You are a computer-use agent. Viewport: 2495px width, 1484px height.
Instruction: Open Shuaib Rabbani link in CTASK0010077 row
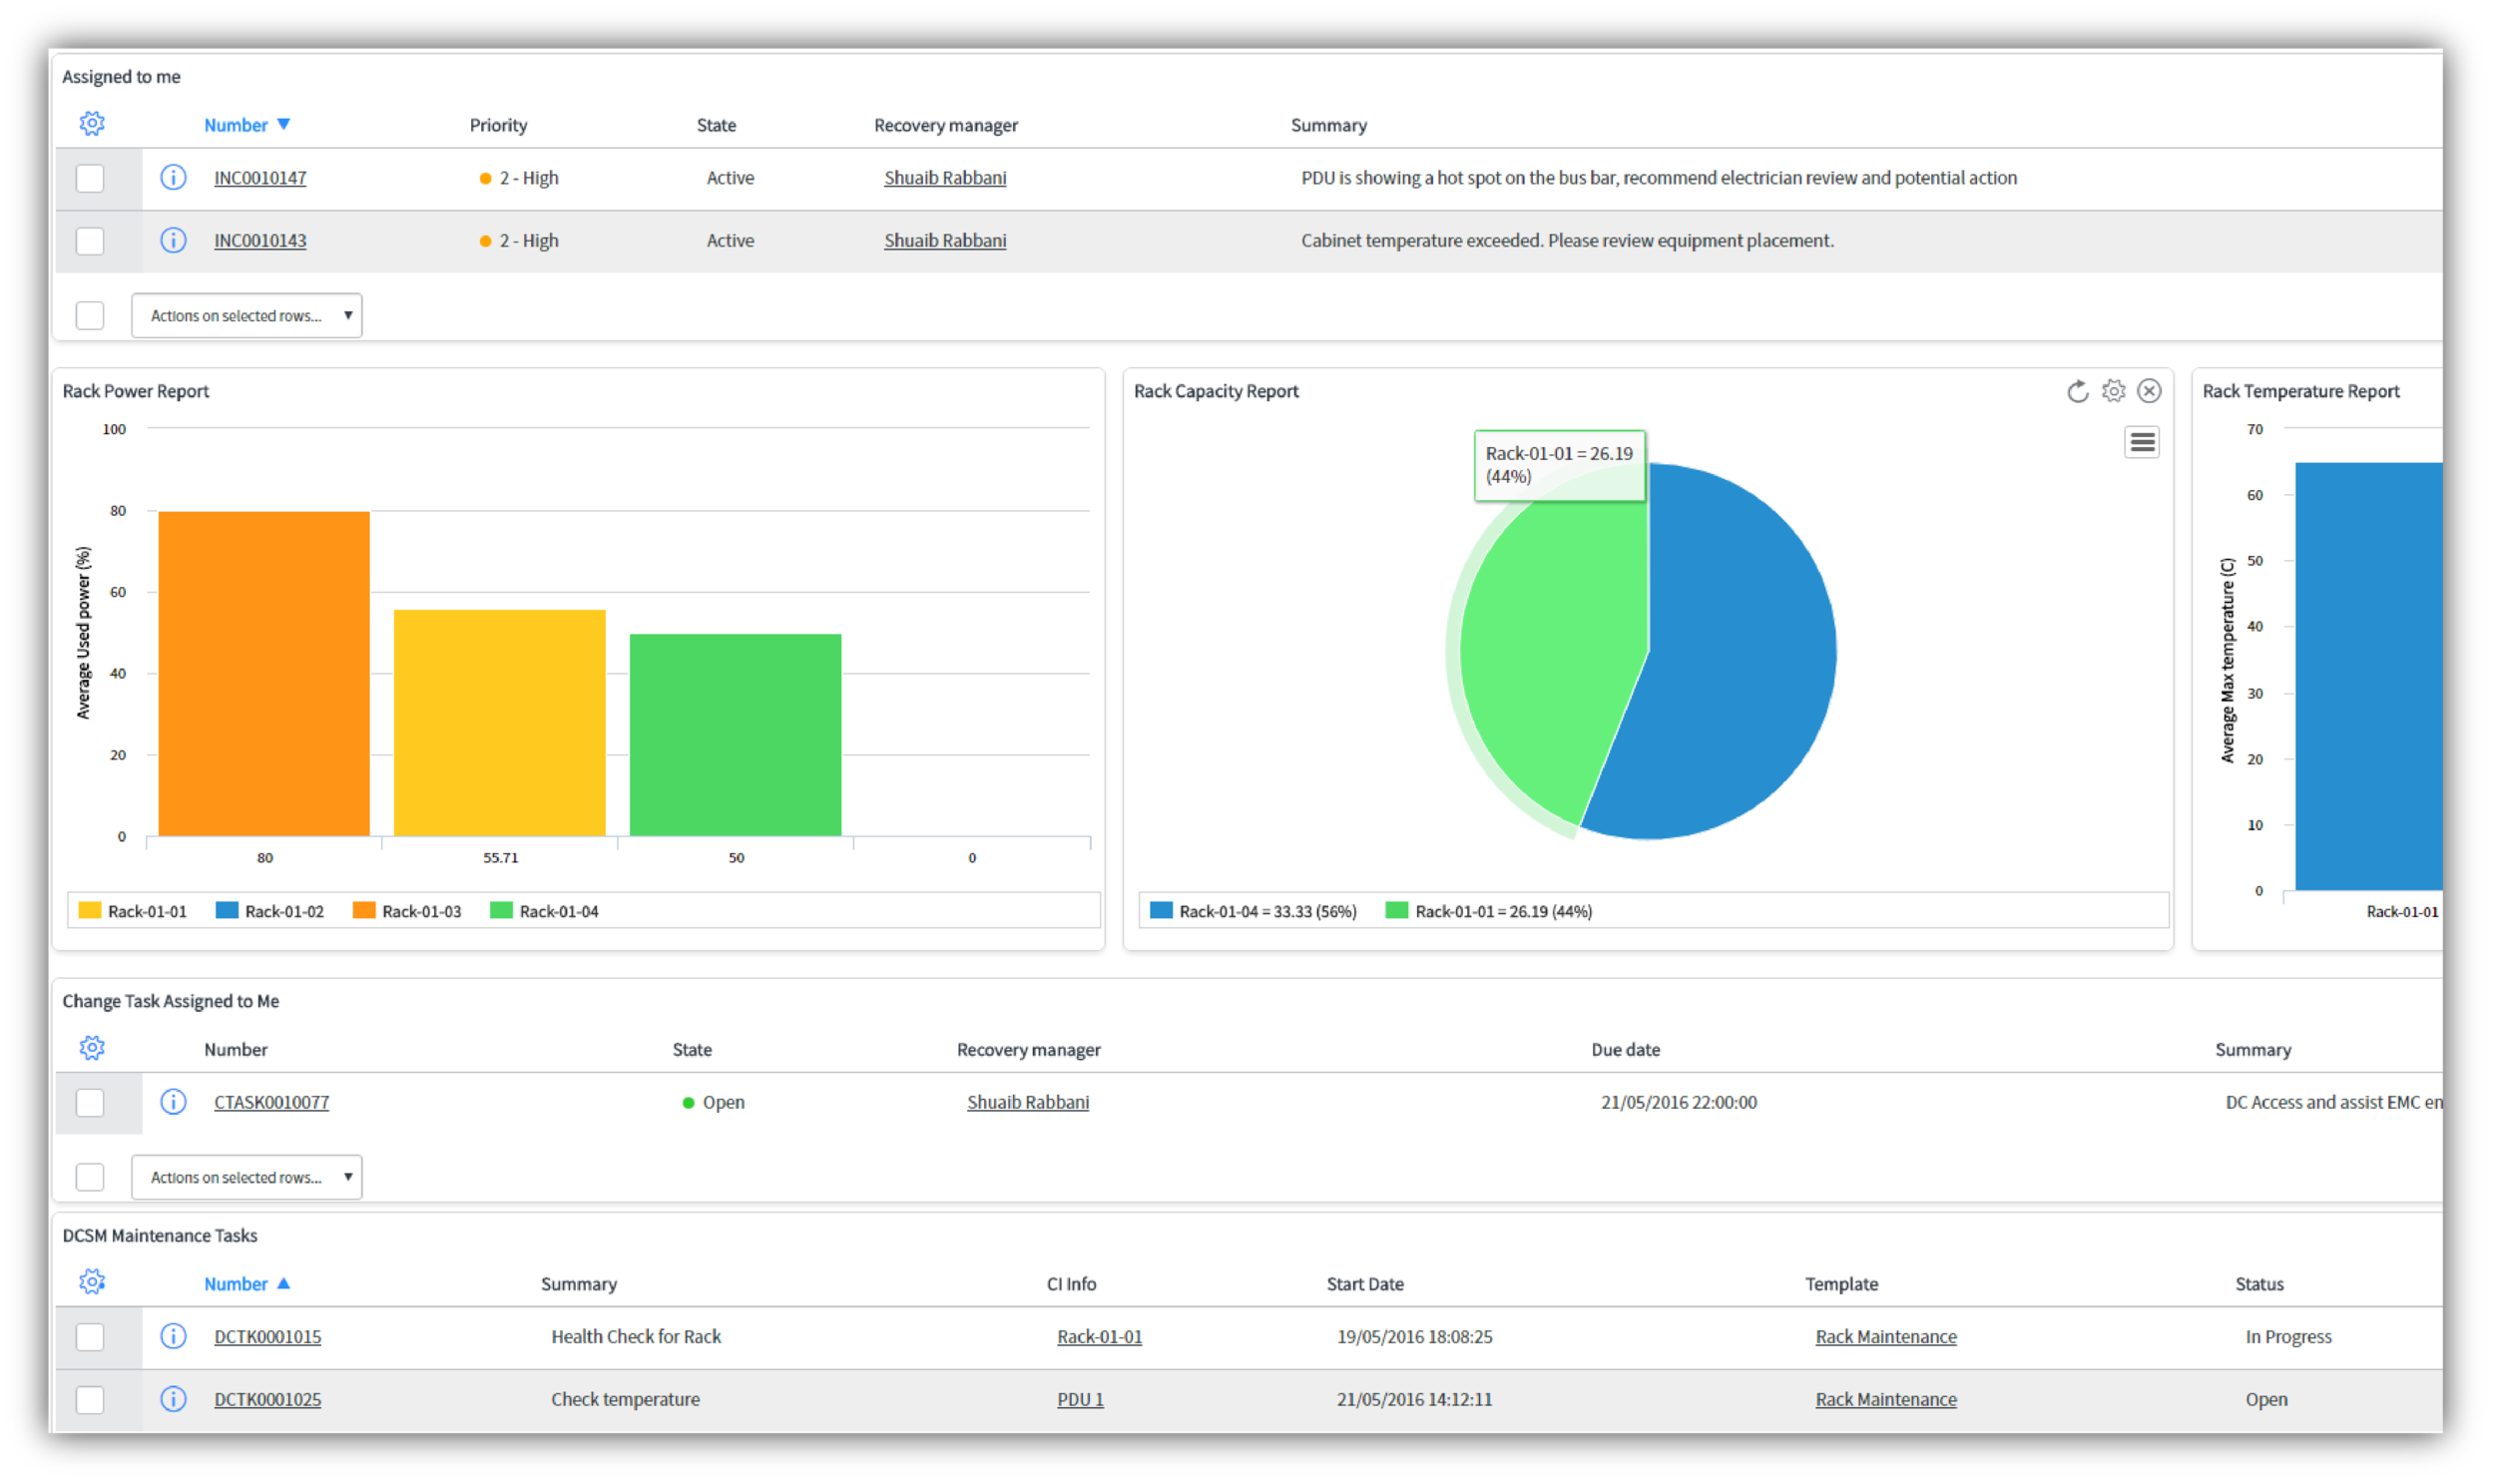coord(1028,1102)
